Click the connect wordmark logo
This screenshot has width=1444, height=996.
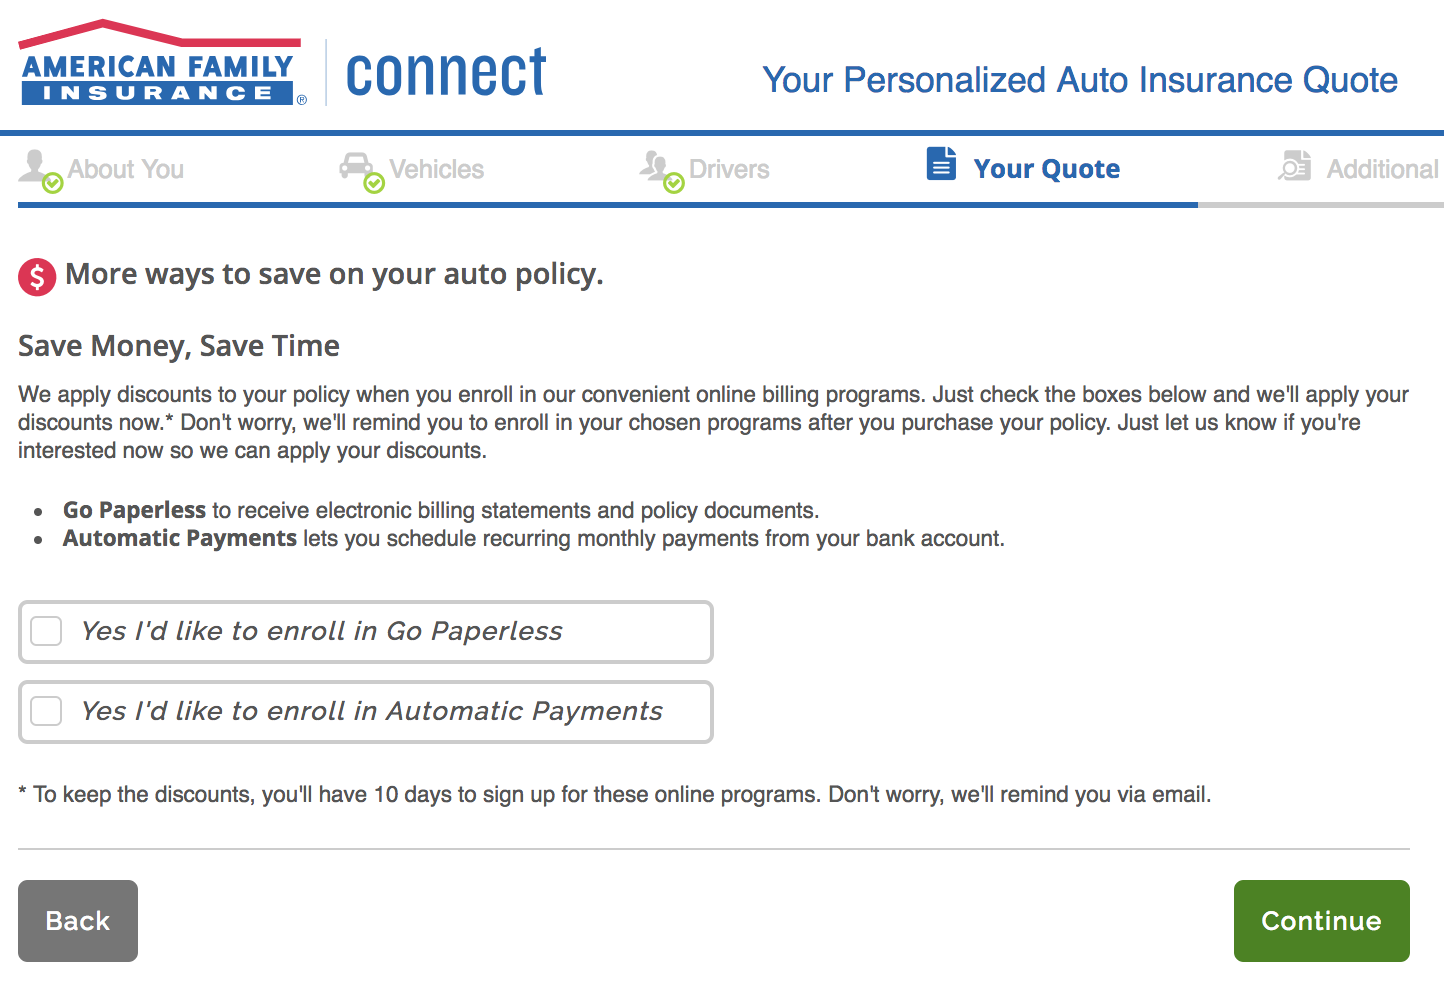[446, 73]
